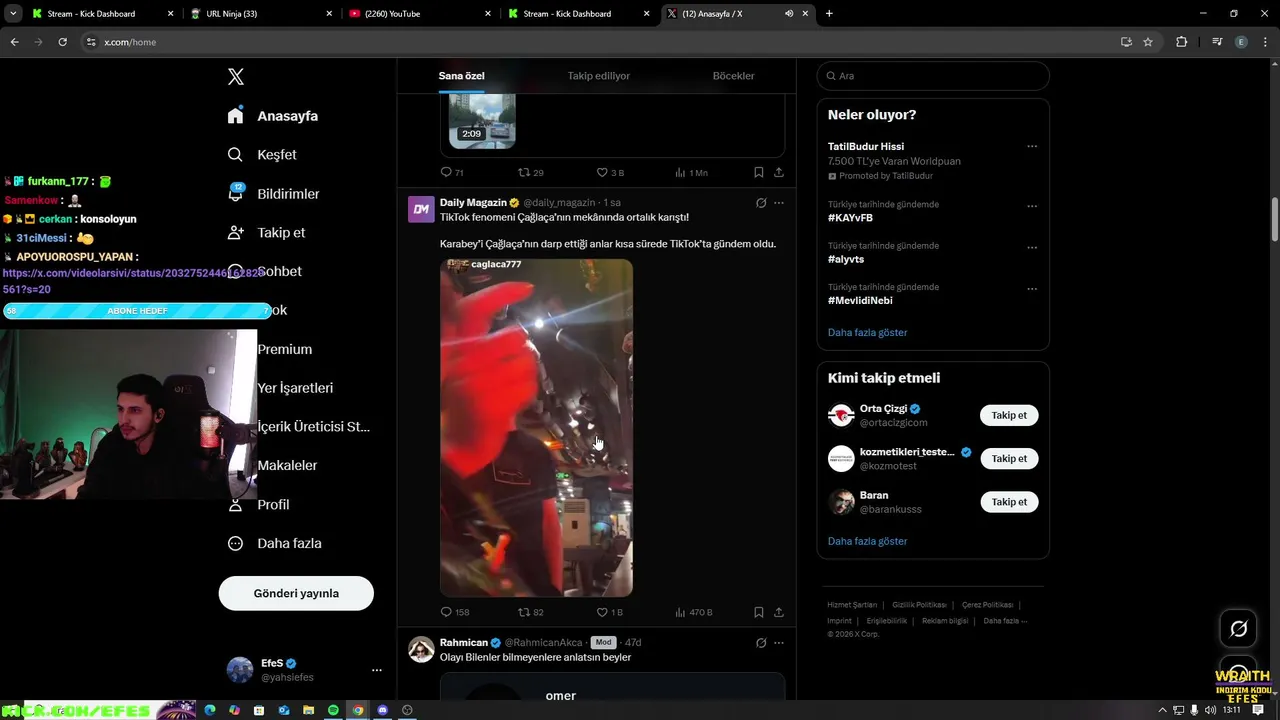
Task: Open Yer İşaretleri bookmarks
Action: point(295,388)
